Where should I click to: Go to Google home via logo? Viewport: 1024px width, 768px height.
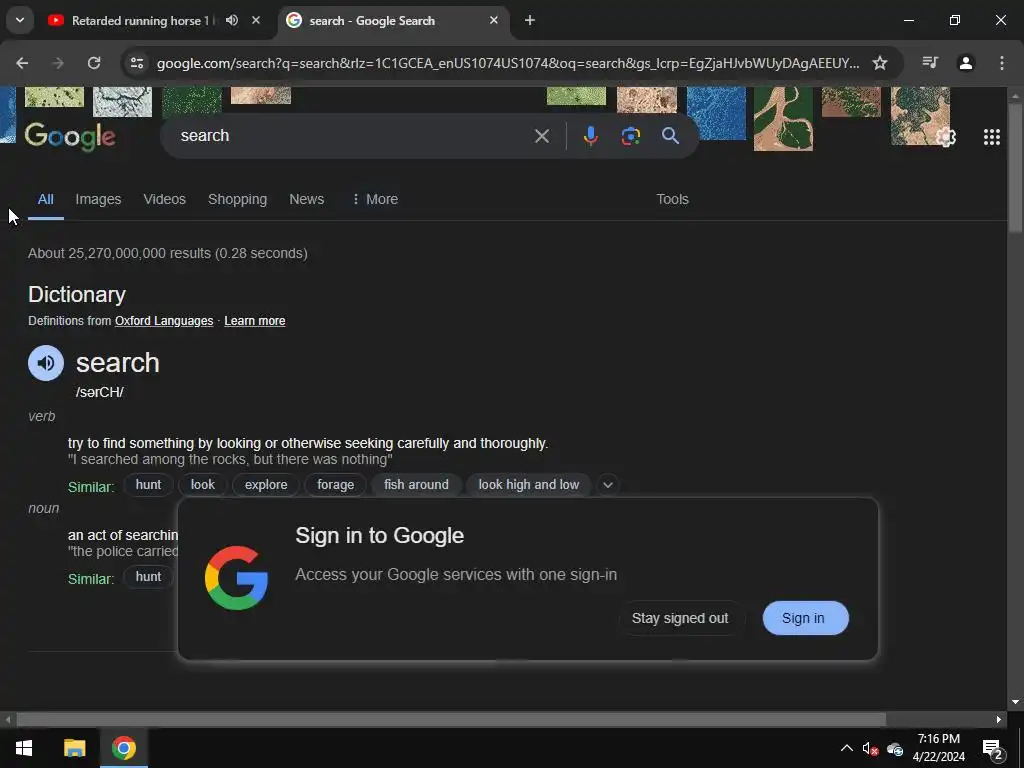[70, 136]
